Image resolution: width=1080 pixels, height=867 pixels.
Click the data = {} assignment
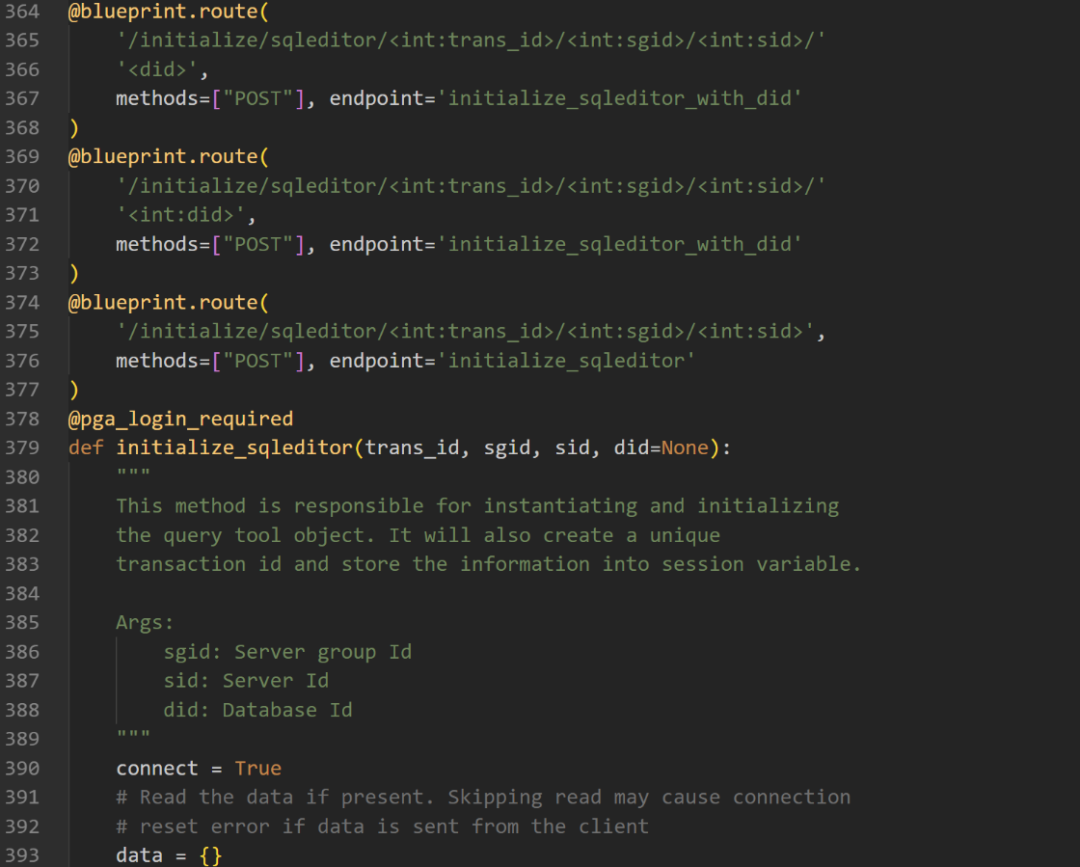169,856
